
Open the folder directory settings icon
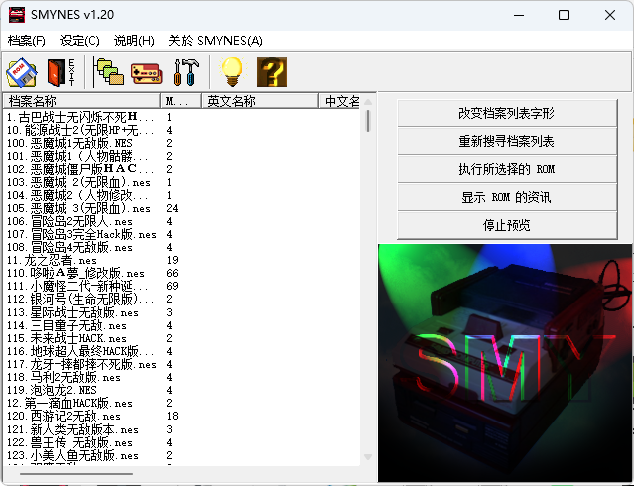[x=109, y=72]
